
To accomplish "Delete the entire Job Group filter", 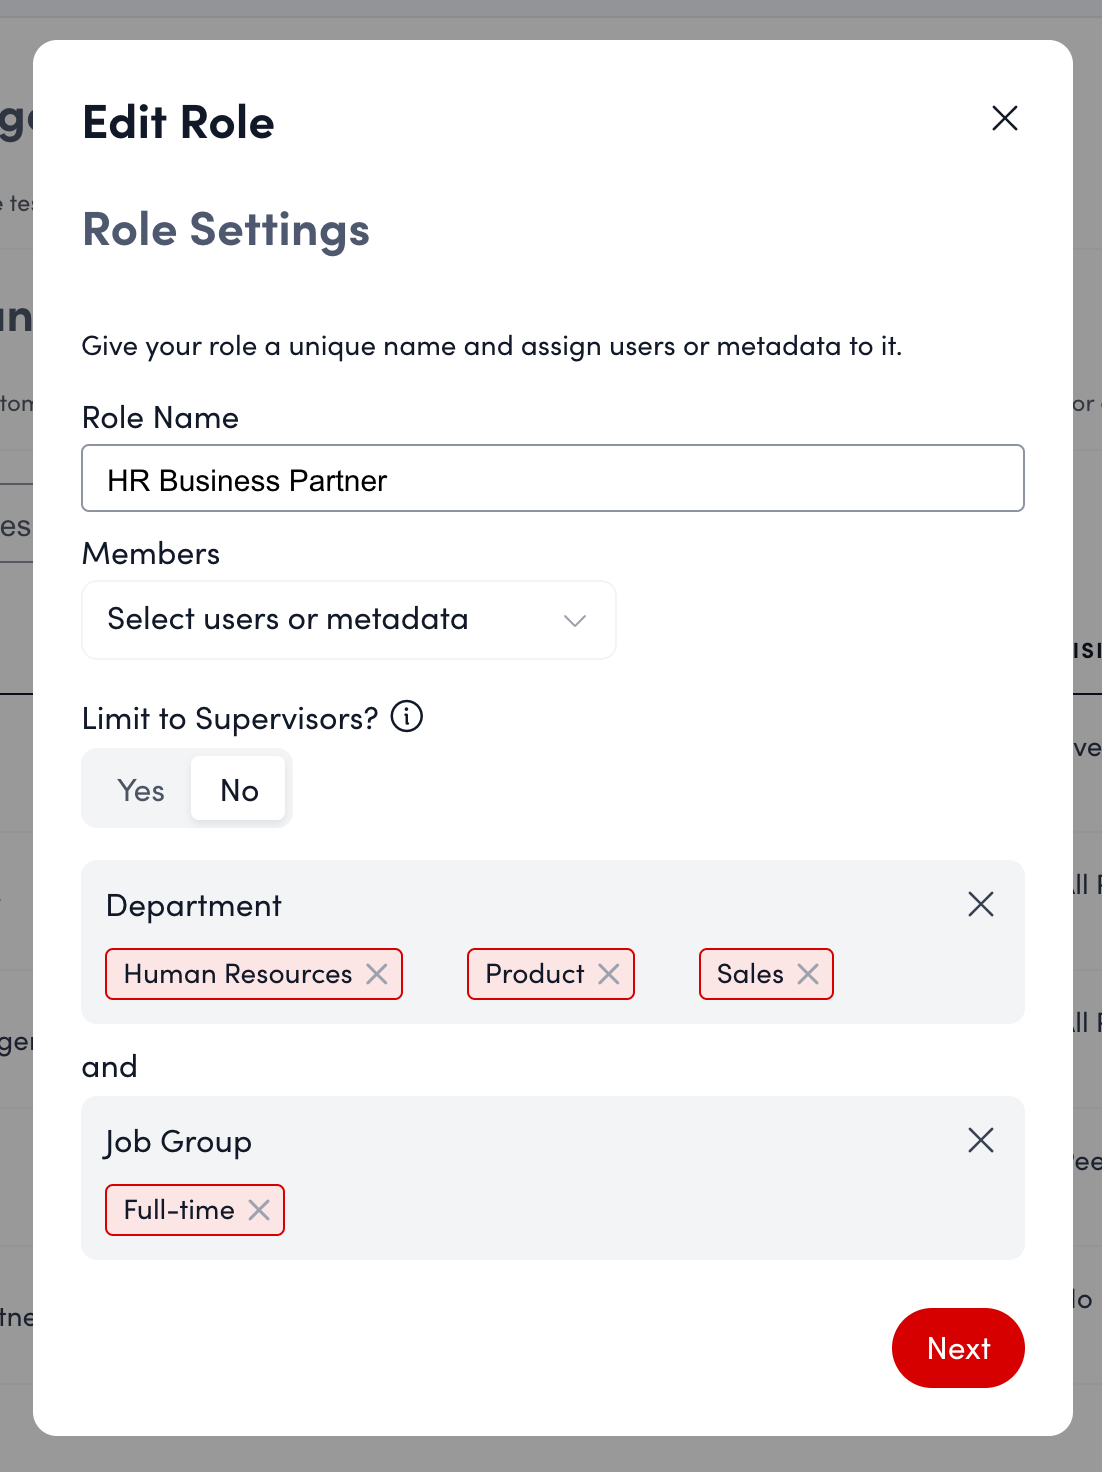I will 980,1140.
